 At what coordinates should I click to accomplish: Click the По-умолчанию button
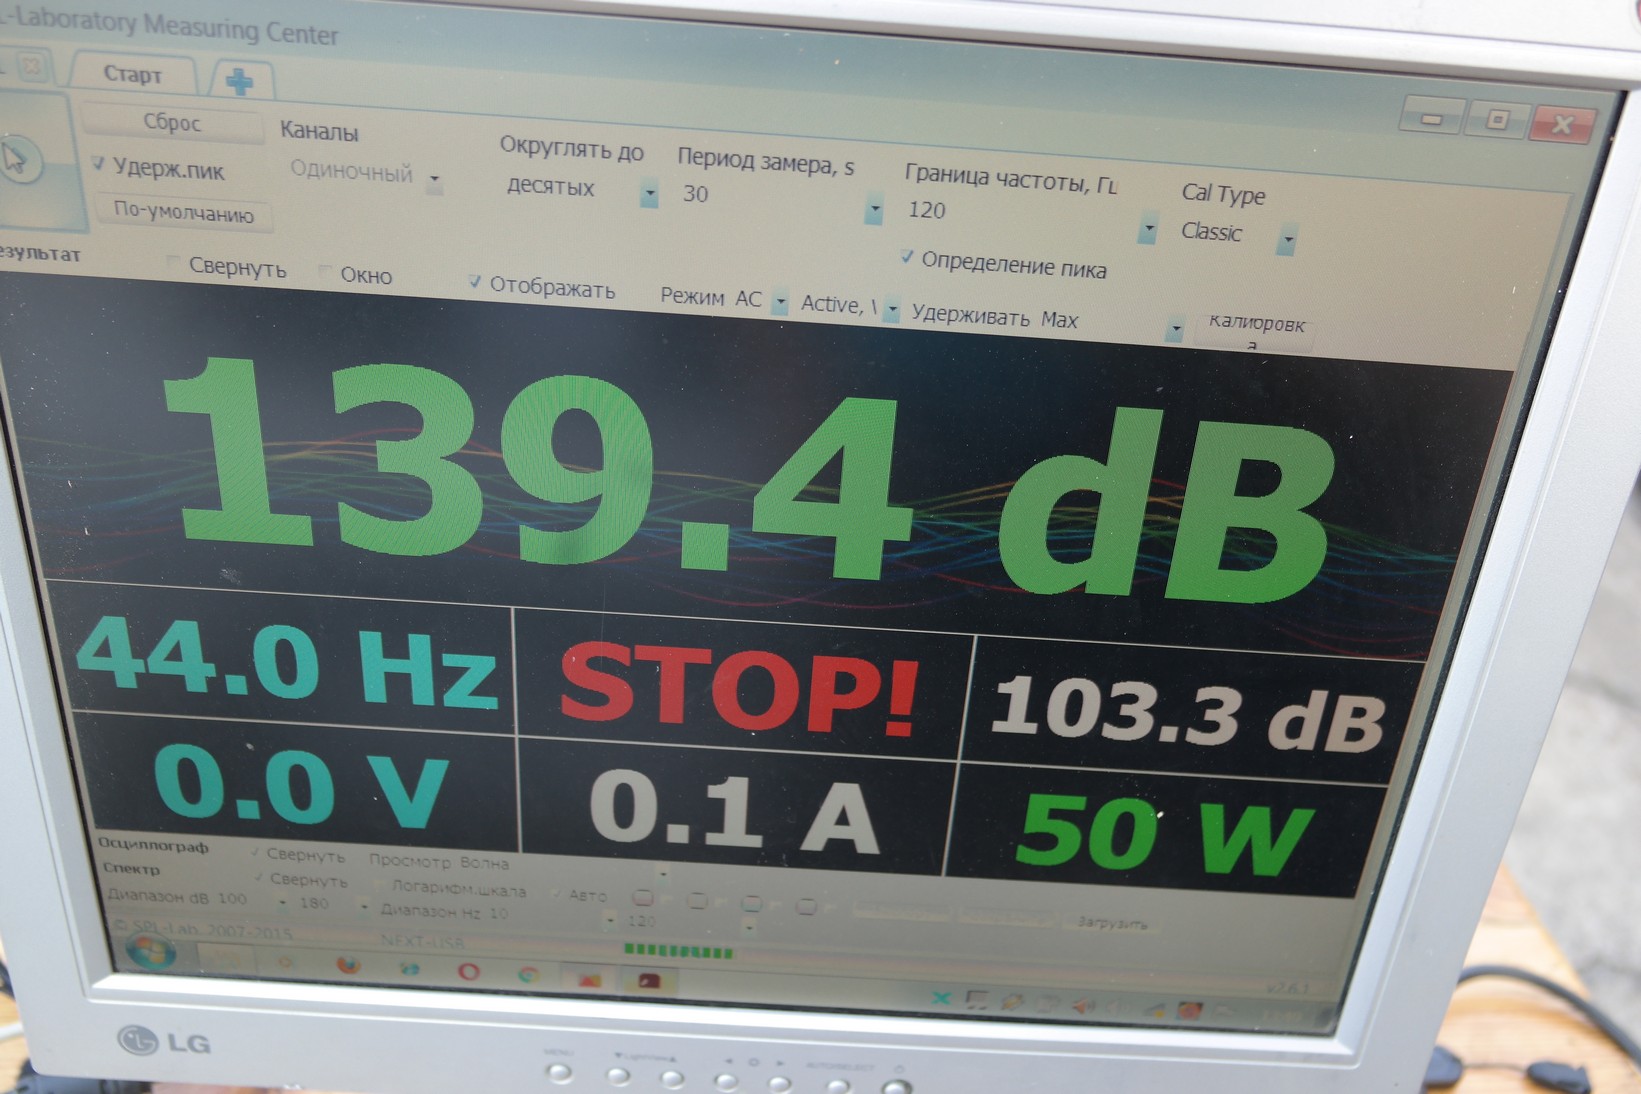184,211
